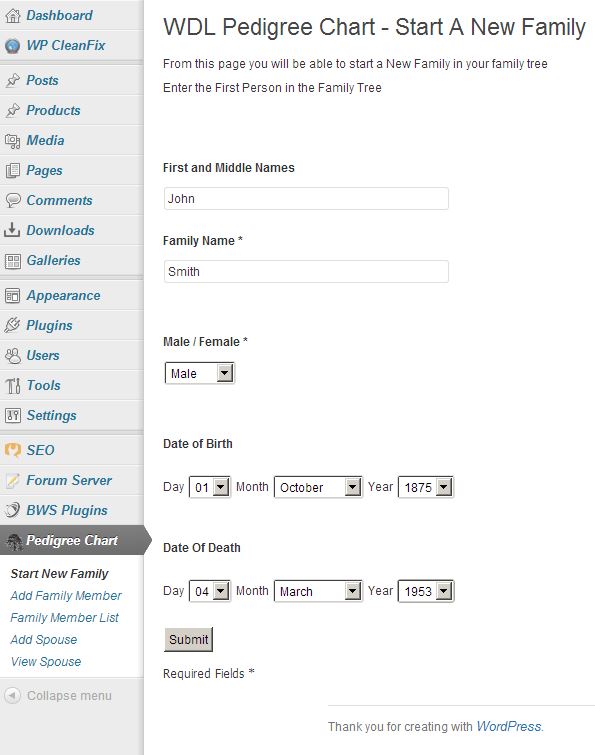Open the death Year dropdown showing 1953
The height and width of the screenshot is (755, 595).
(426, 591)
